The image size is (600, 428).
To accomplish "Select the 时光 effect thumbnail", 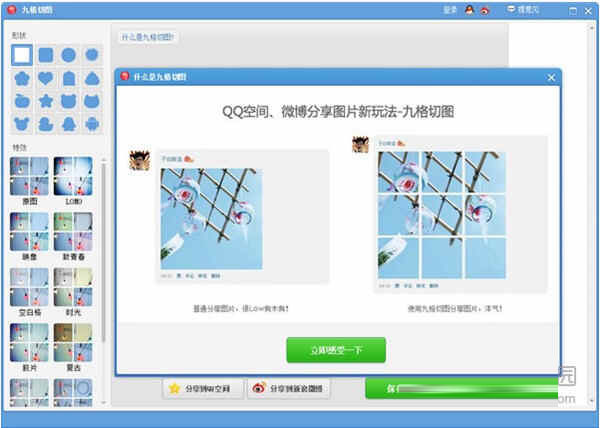I will point(72,288).
